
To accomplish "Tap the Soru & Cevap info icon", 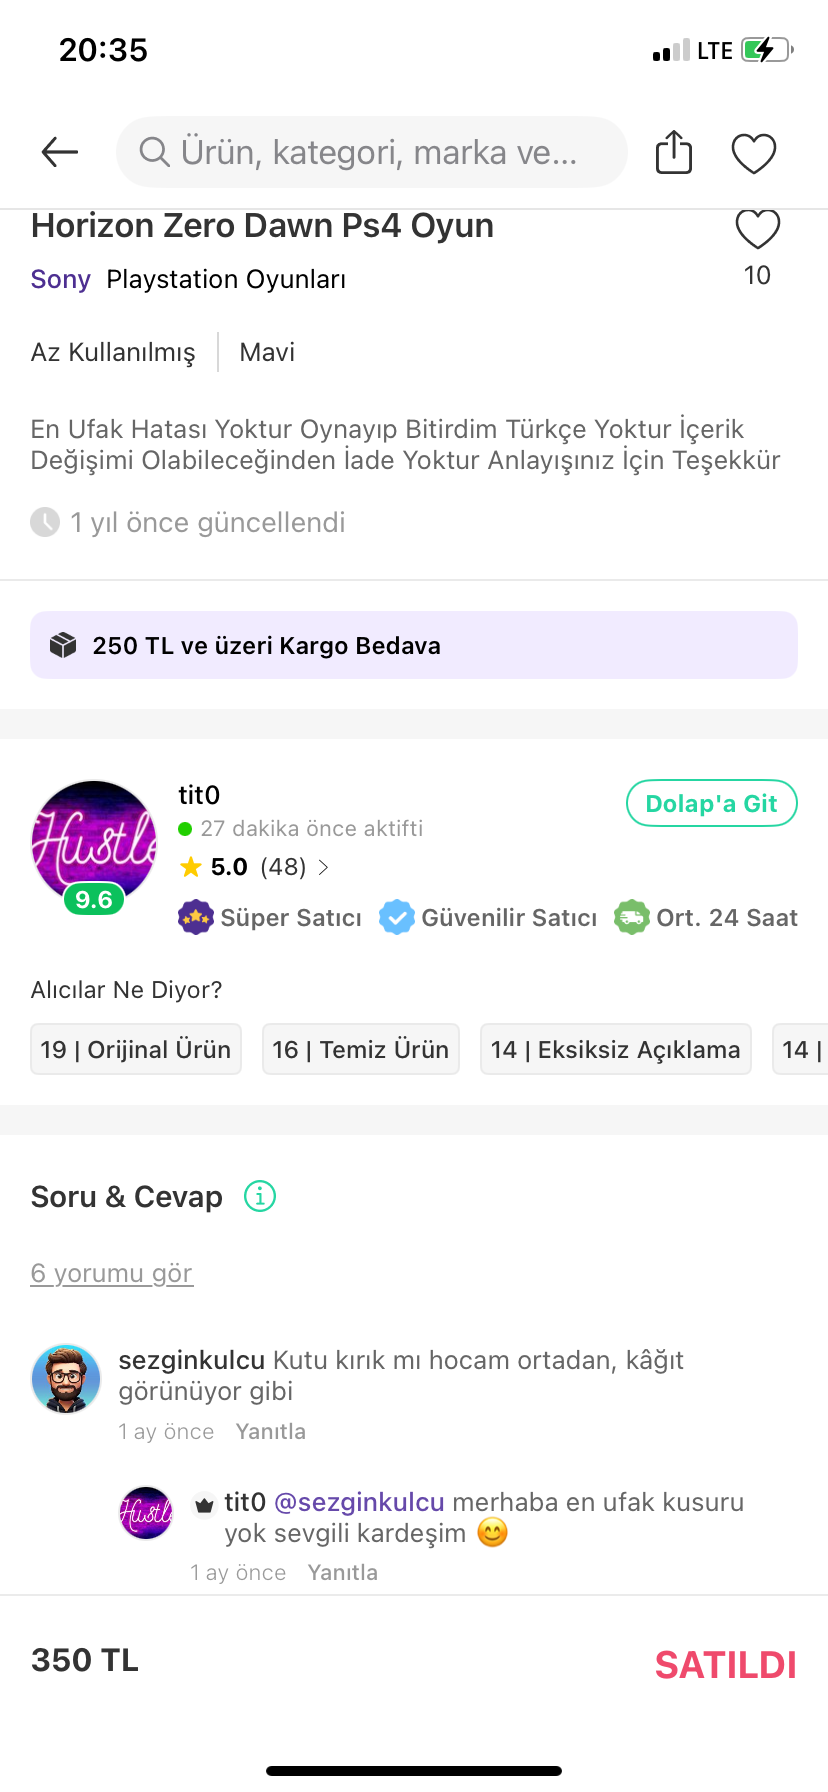I will [260, 1196].
